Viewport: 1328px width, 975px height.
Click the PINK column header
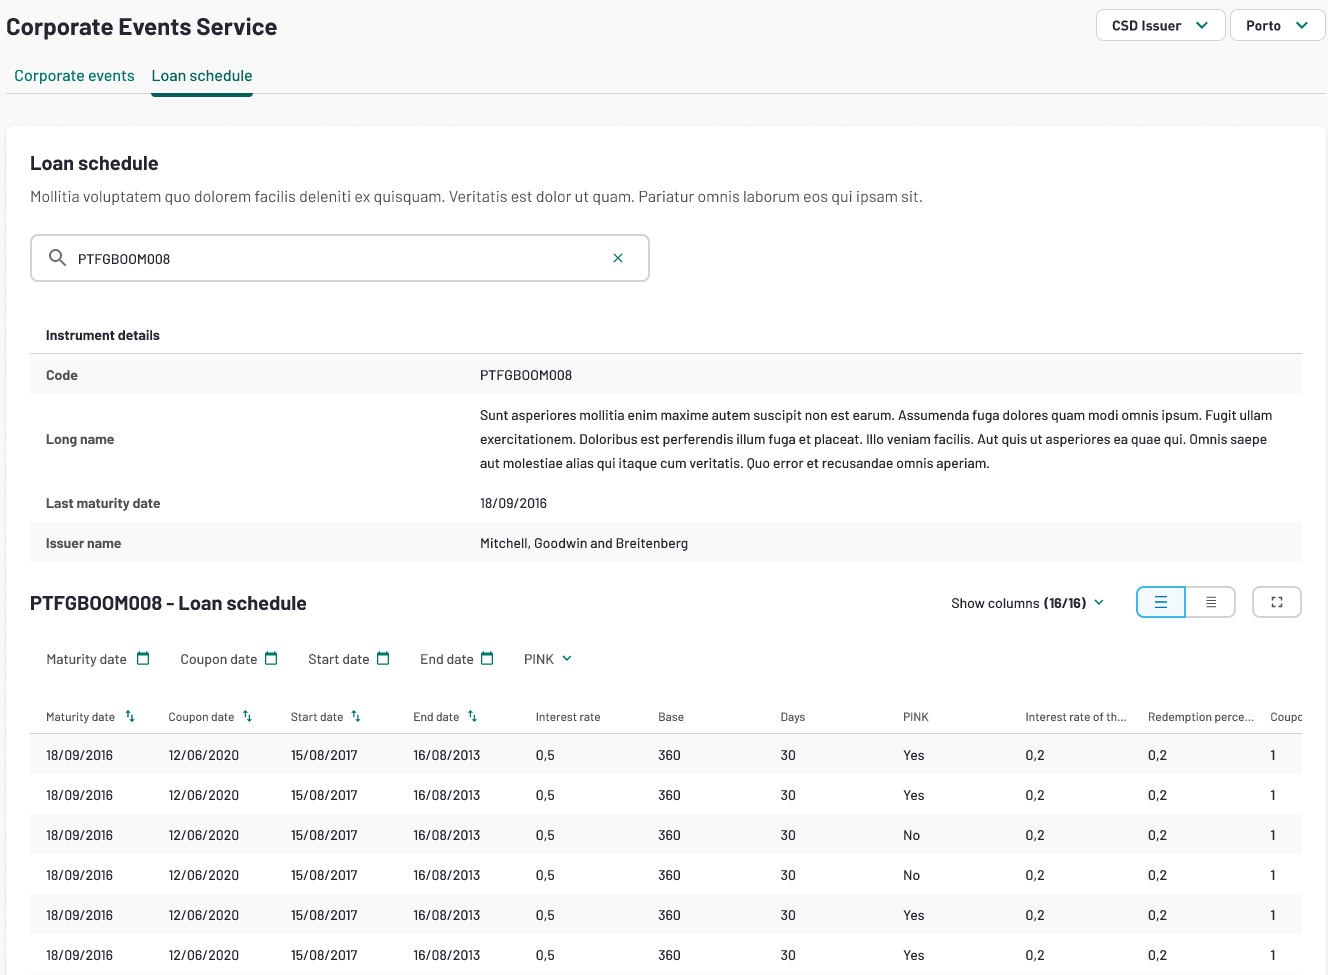point(916,717)
